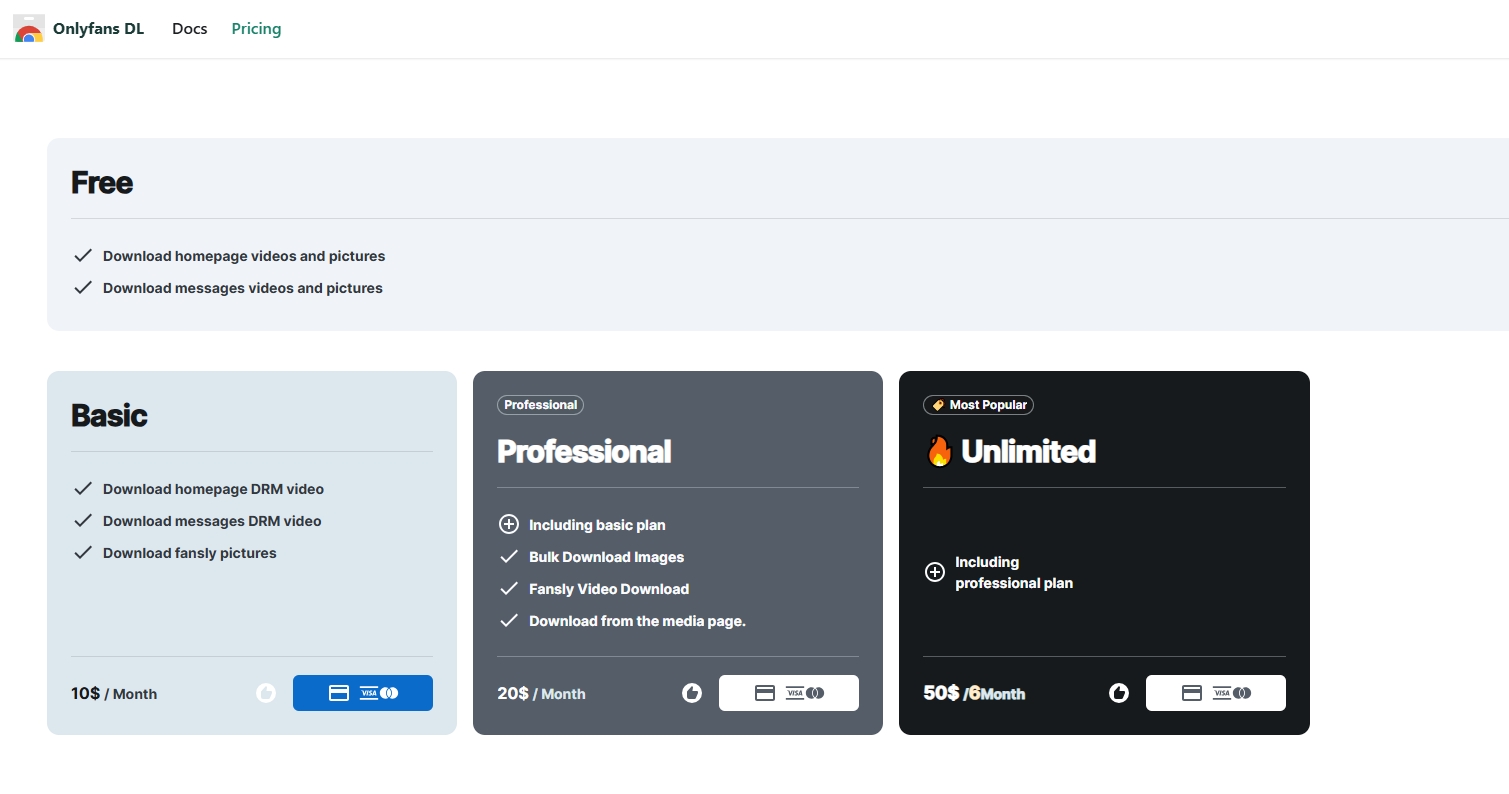Click the Most Popular tag badge
Image resolution: width=1509 pixels, height=794 pixels.
tap(978, 405)
